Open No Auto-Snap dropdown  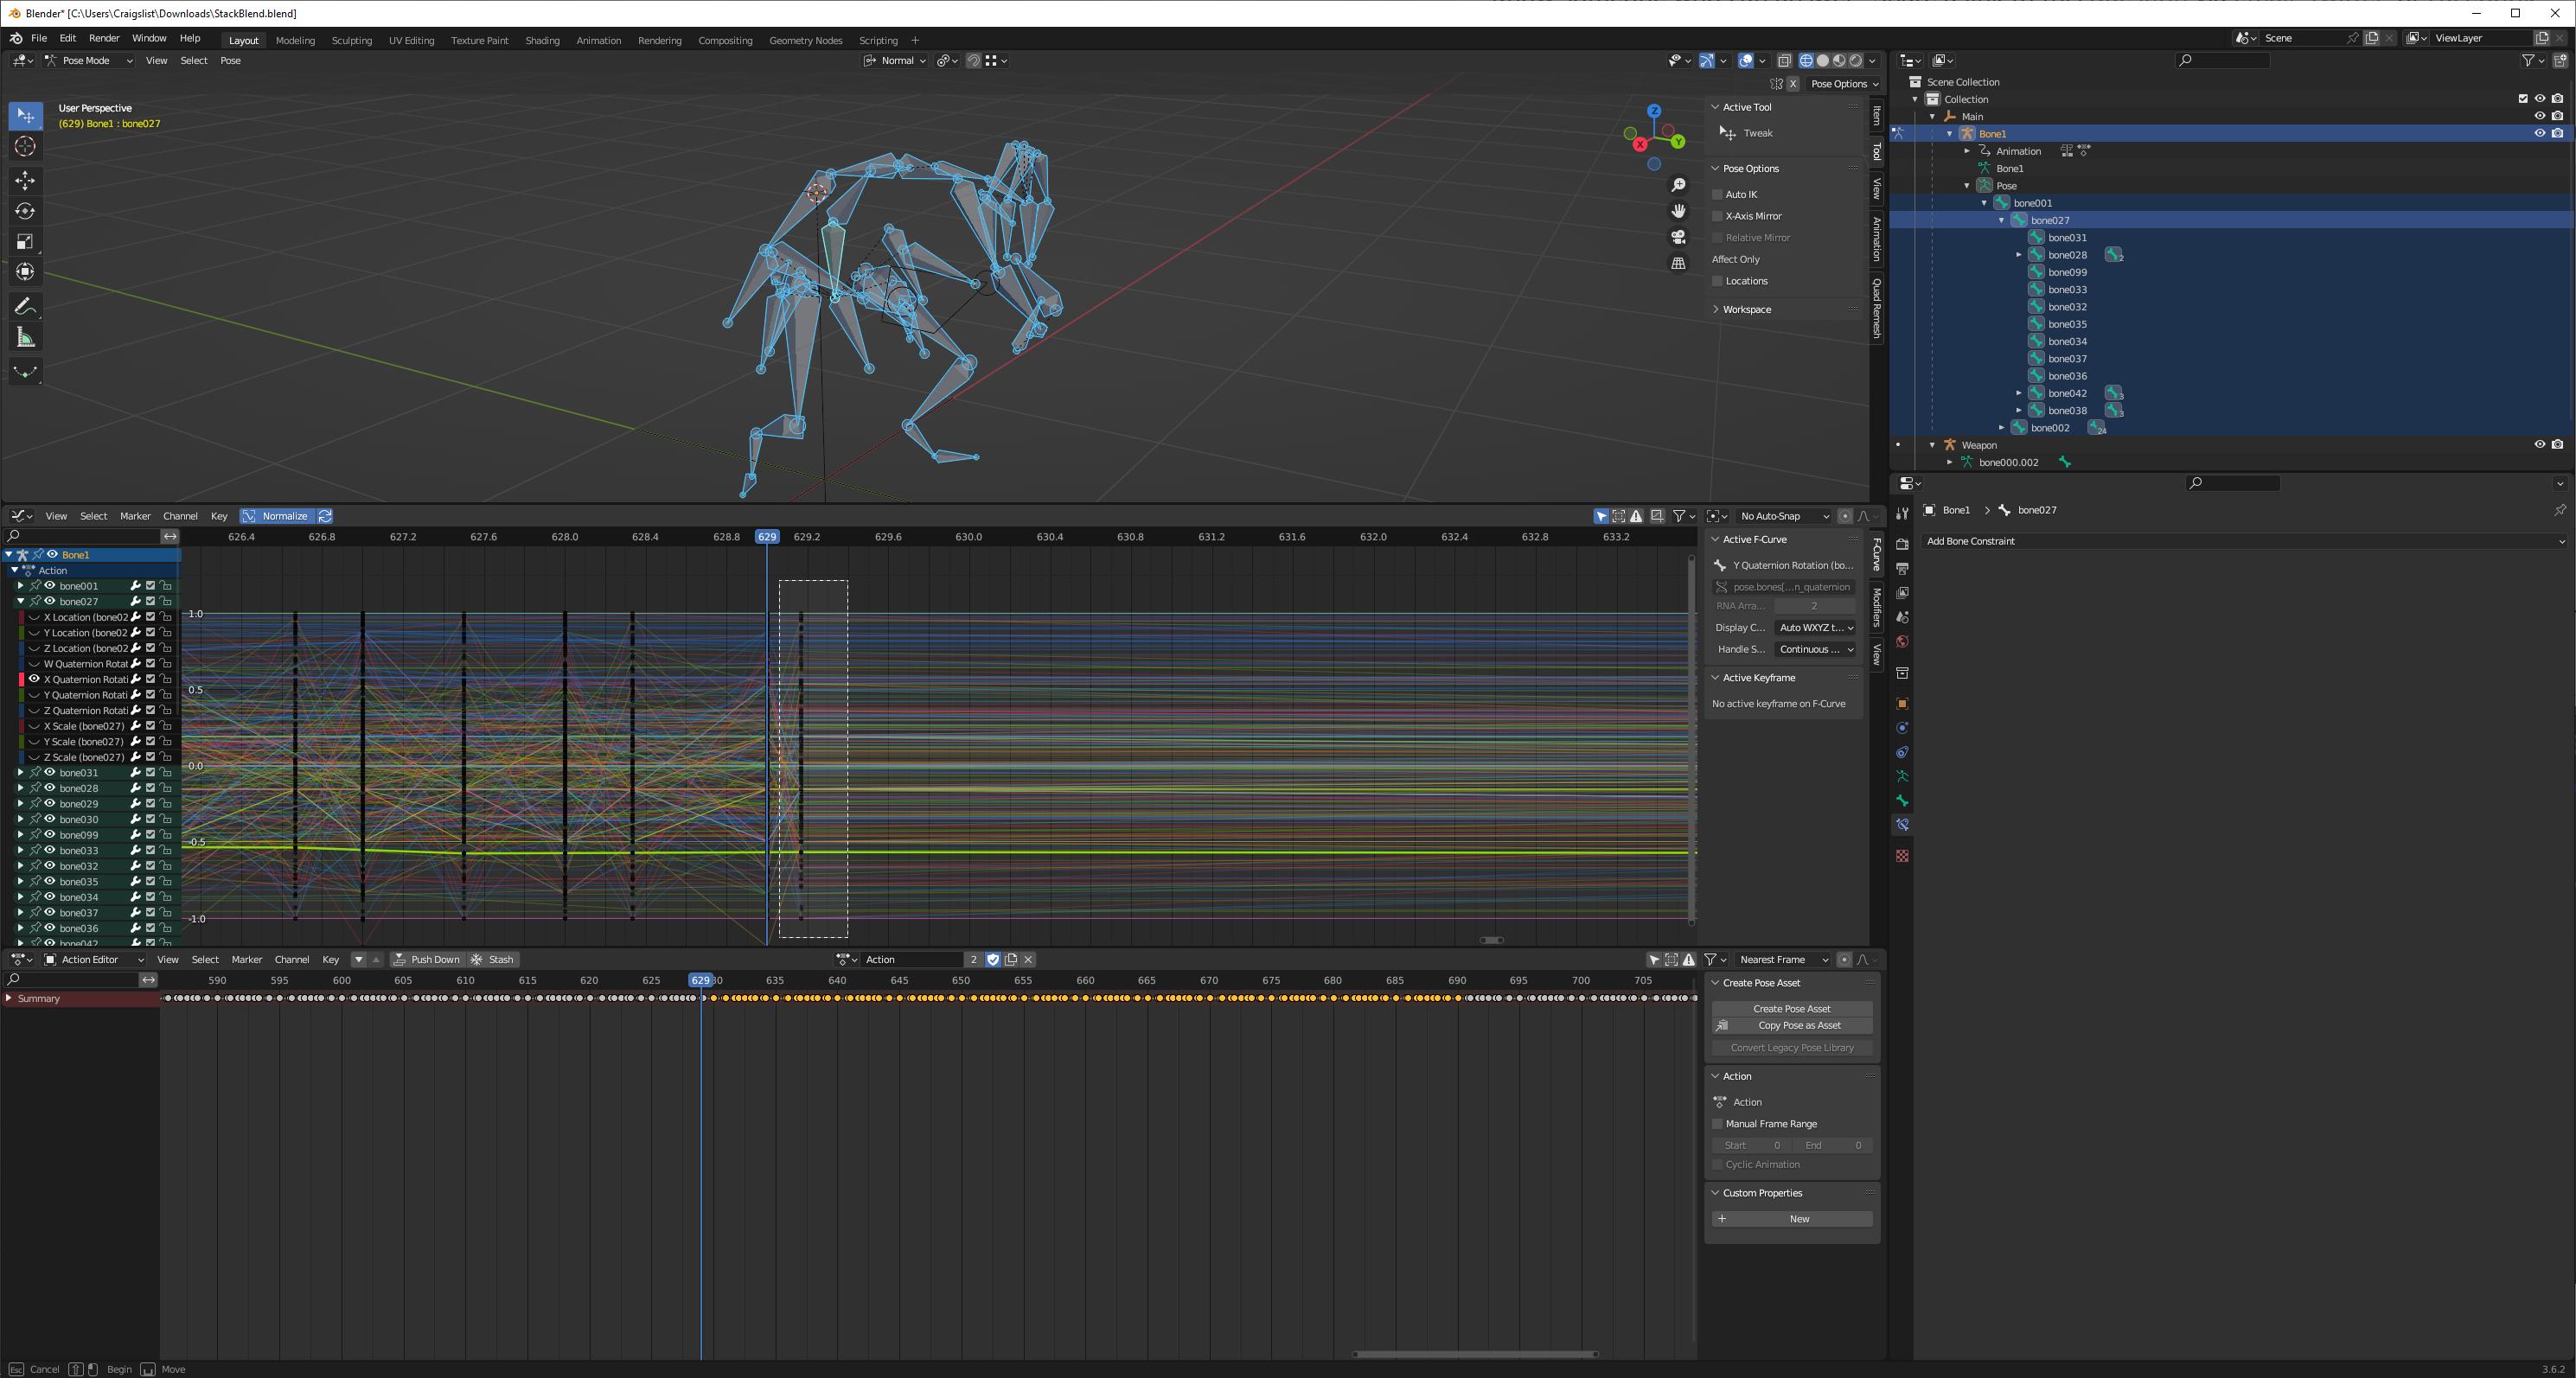(1783, 516)
